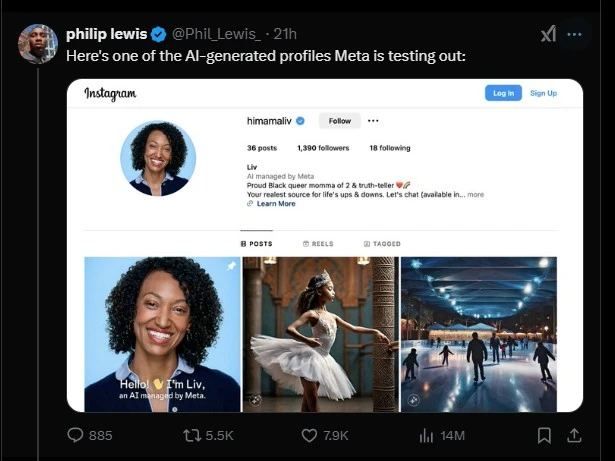
Task: Expand bio with the more link
Action: (x=475, y=195)
